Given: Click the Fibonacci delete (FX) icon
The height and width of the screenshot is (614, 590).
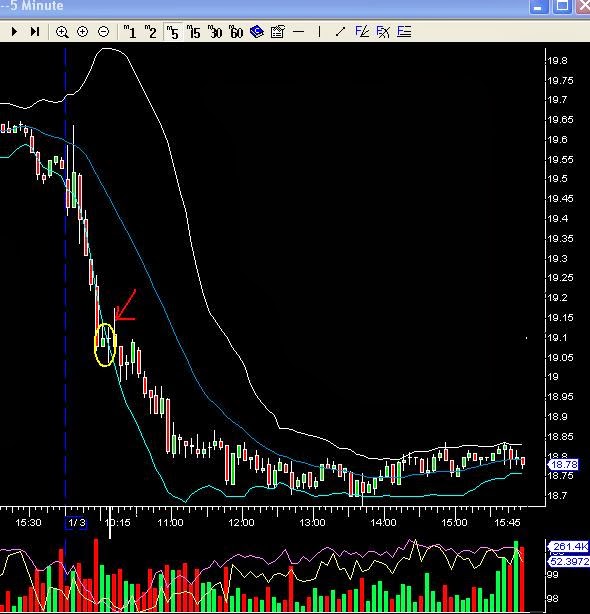Looking at the screenshot, I should 383,32.
